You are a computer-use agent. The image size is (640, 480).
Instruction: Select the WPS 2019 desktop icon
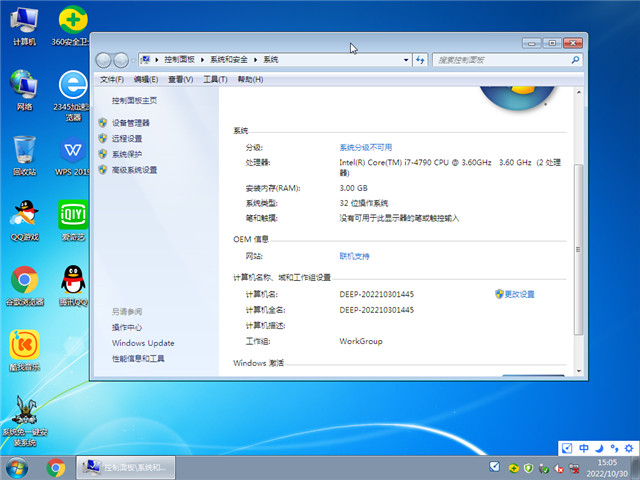[x=73, y=153]
